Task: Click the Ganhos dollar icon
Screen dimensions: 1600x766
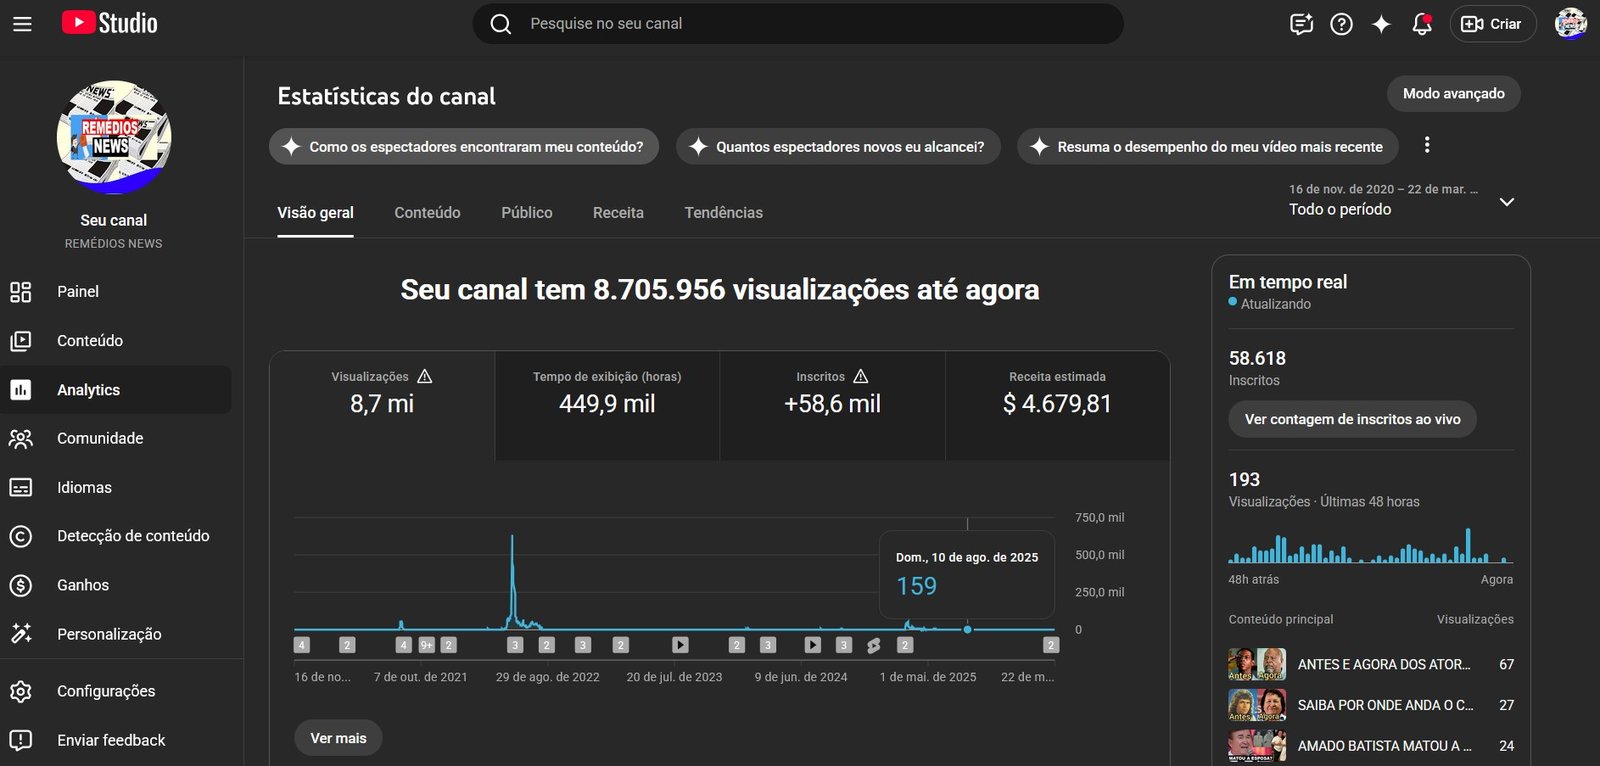Action: pos(21,585)
